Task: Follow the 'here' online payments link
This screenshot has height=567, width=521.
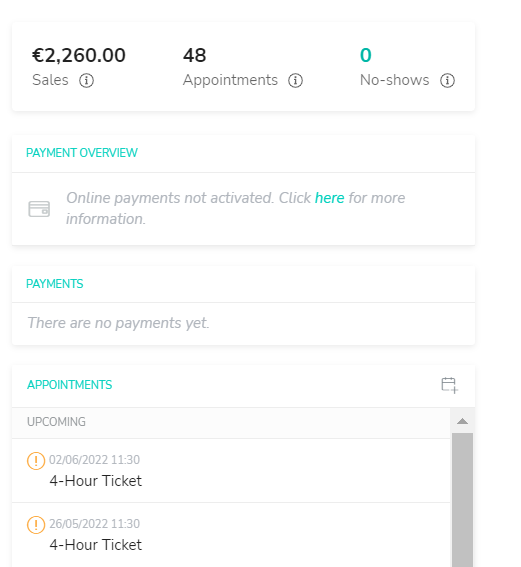Action: tap(329, 198)
